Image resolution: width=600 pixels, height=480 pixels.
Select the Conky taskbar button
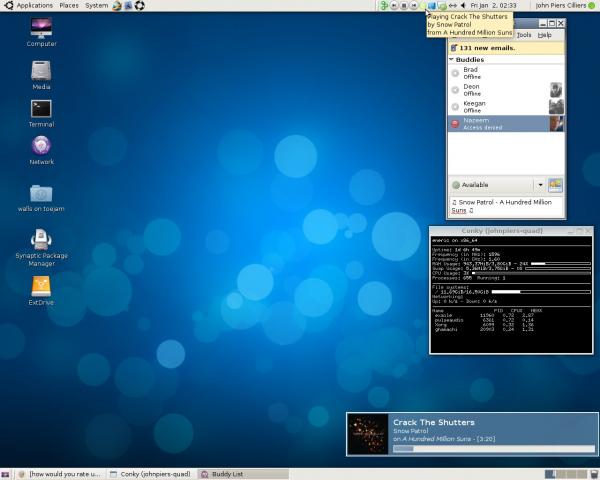[150, 473]
